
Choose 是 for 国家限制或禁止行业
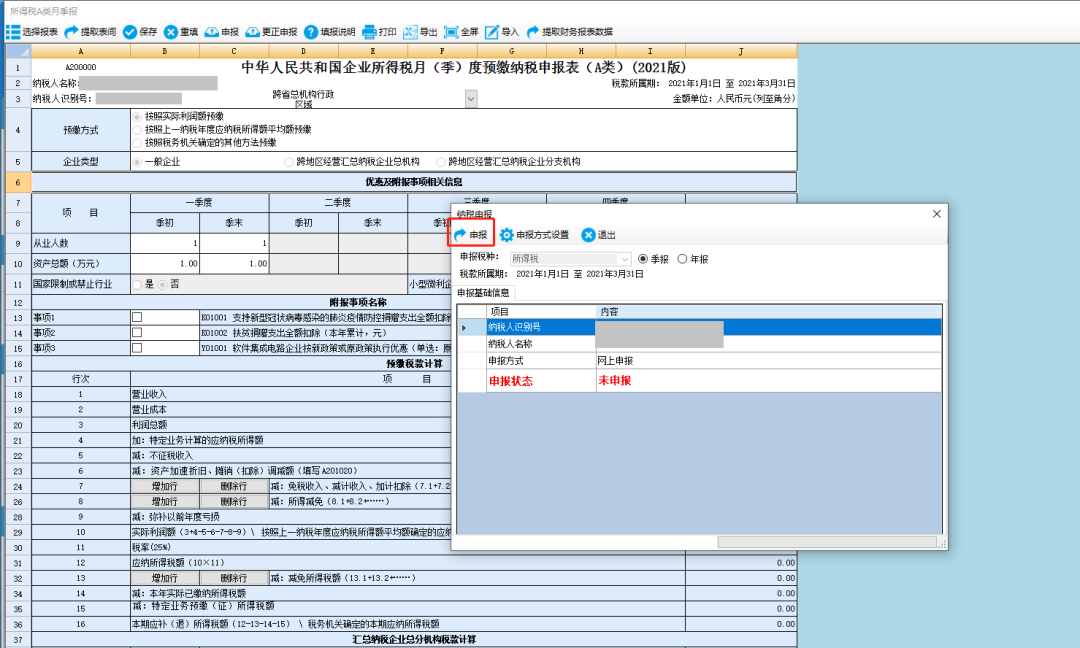tap(143, 284)
